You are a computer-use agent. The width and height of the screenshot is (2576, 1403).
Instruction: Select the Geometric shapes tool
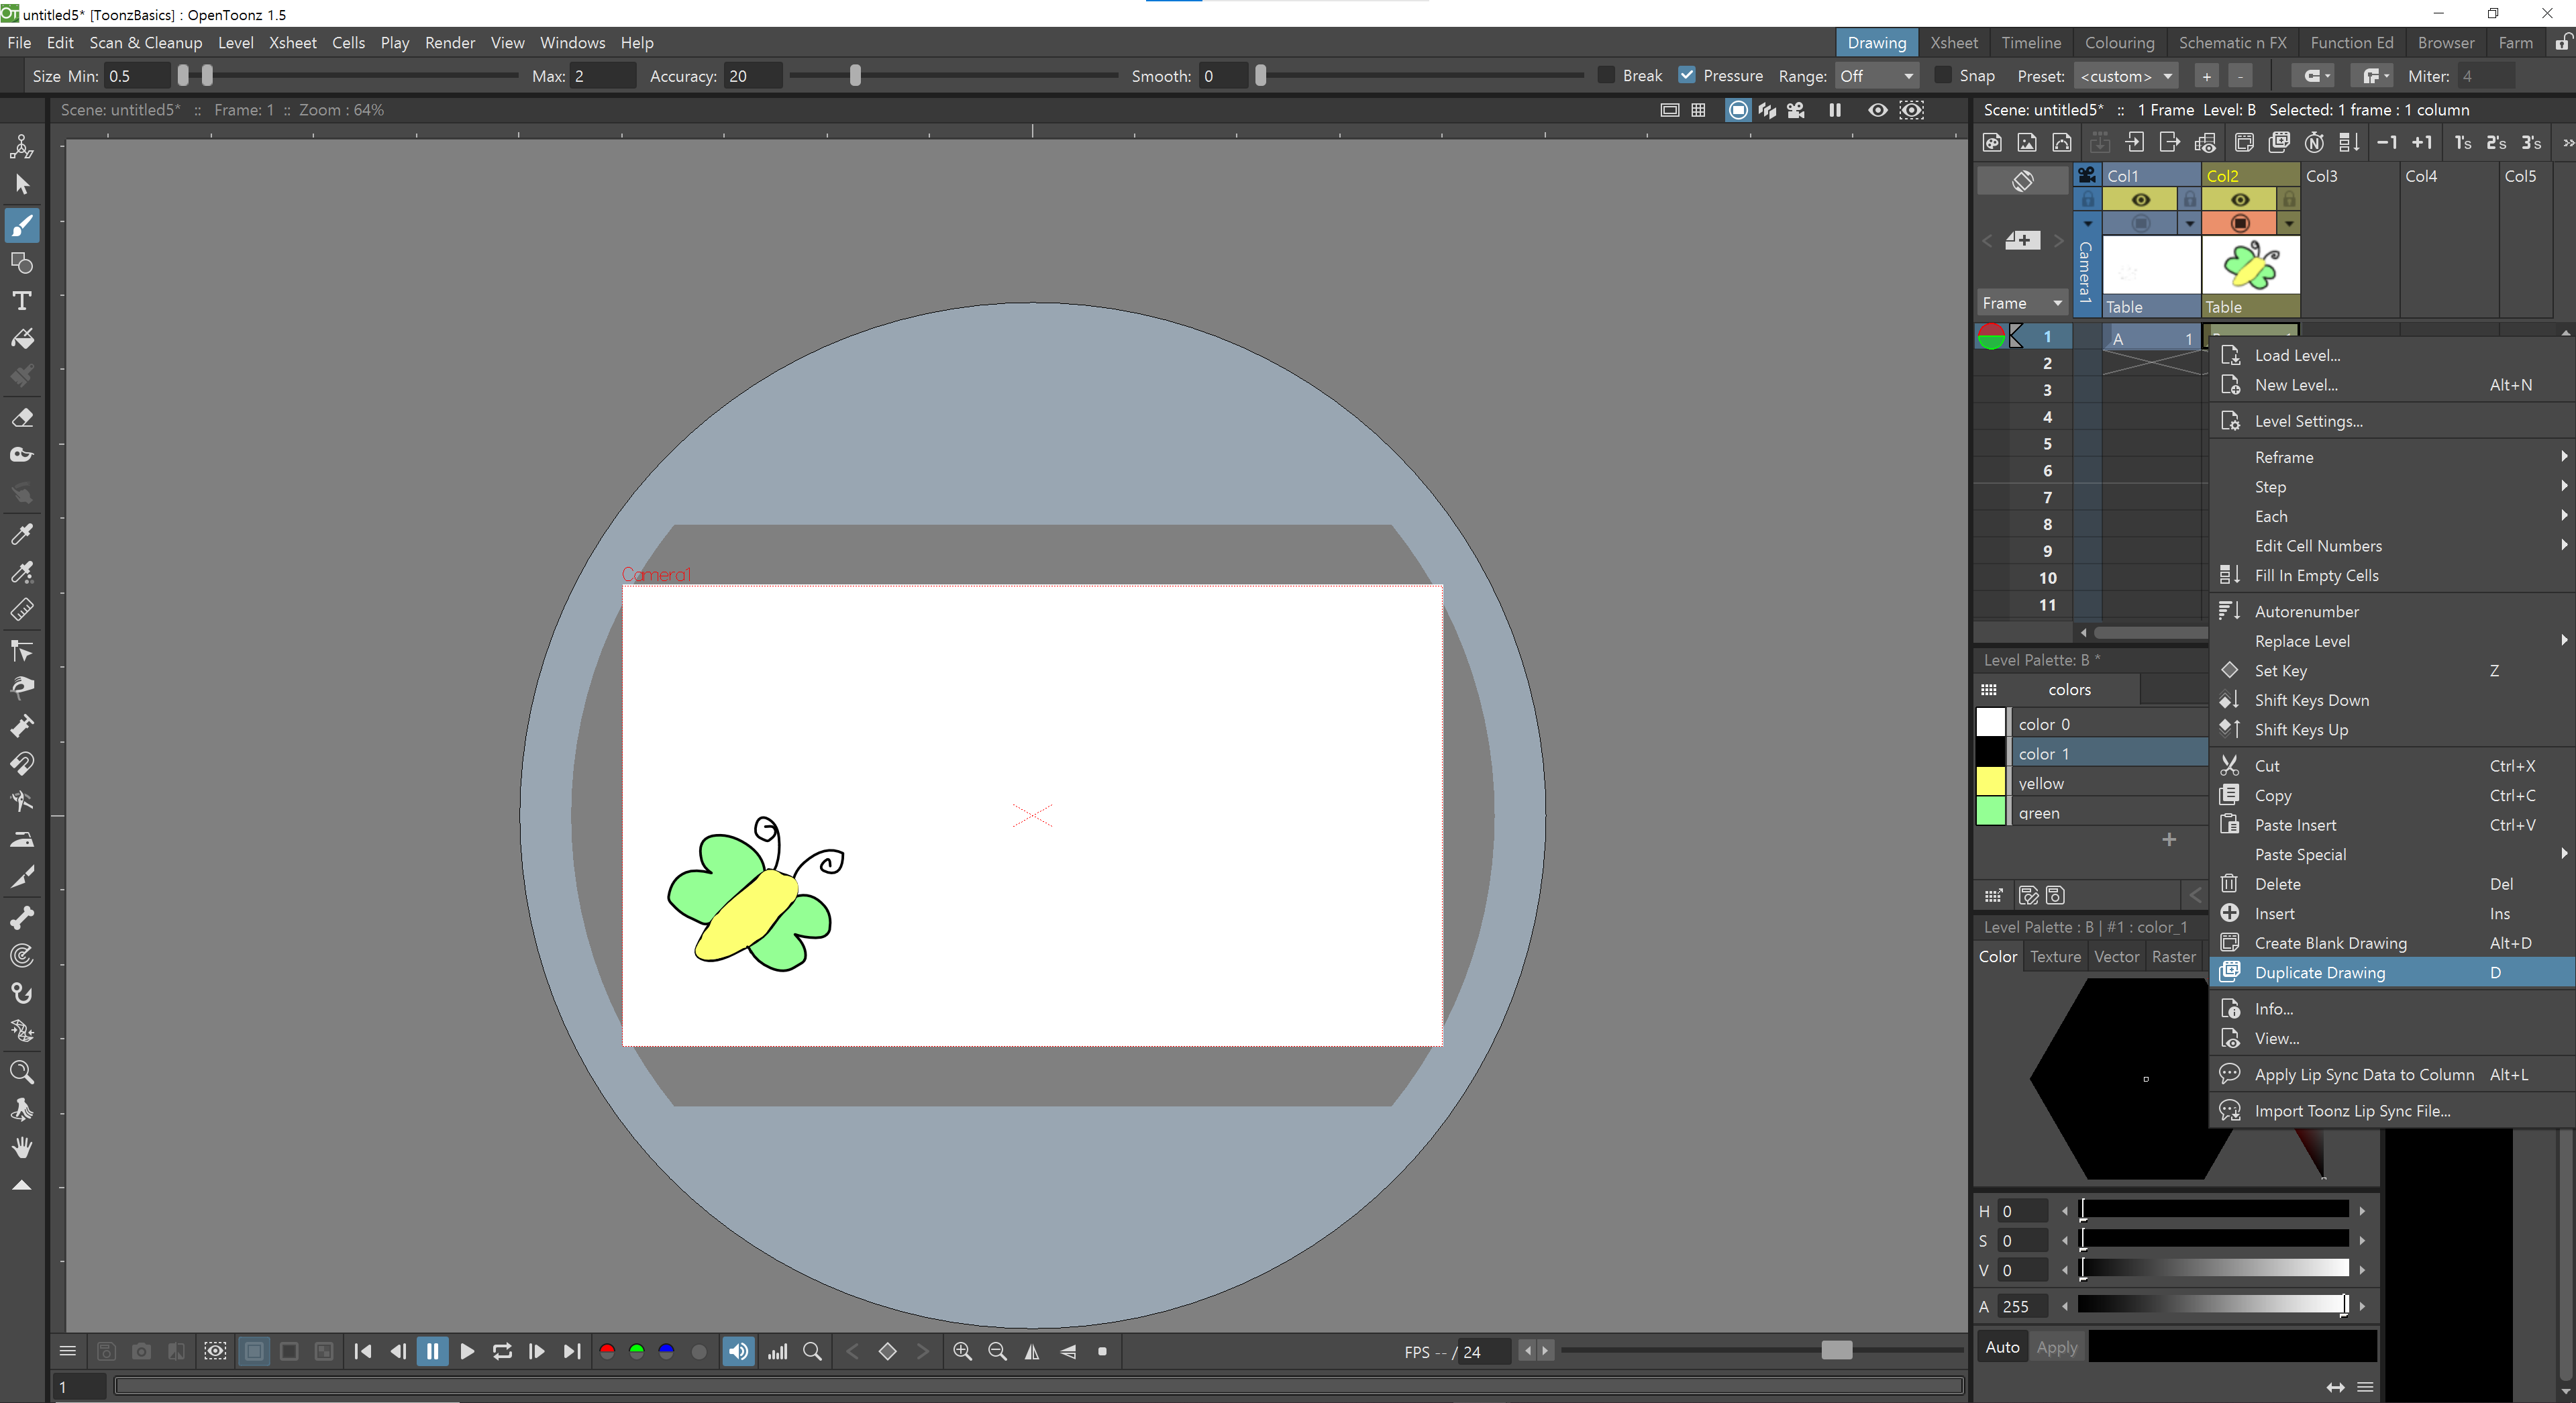(22, 263)
